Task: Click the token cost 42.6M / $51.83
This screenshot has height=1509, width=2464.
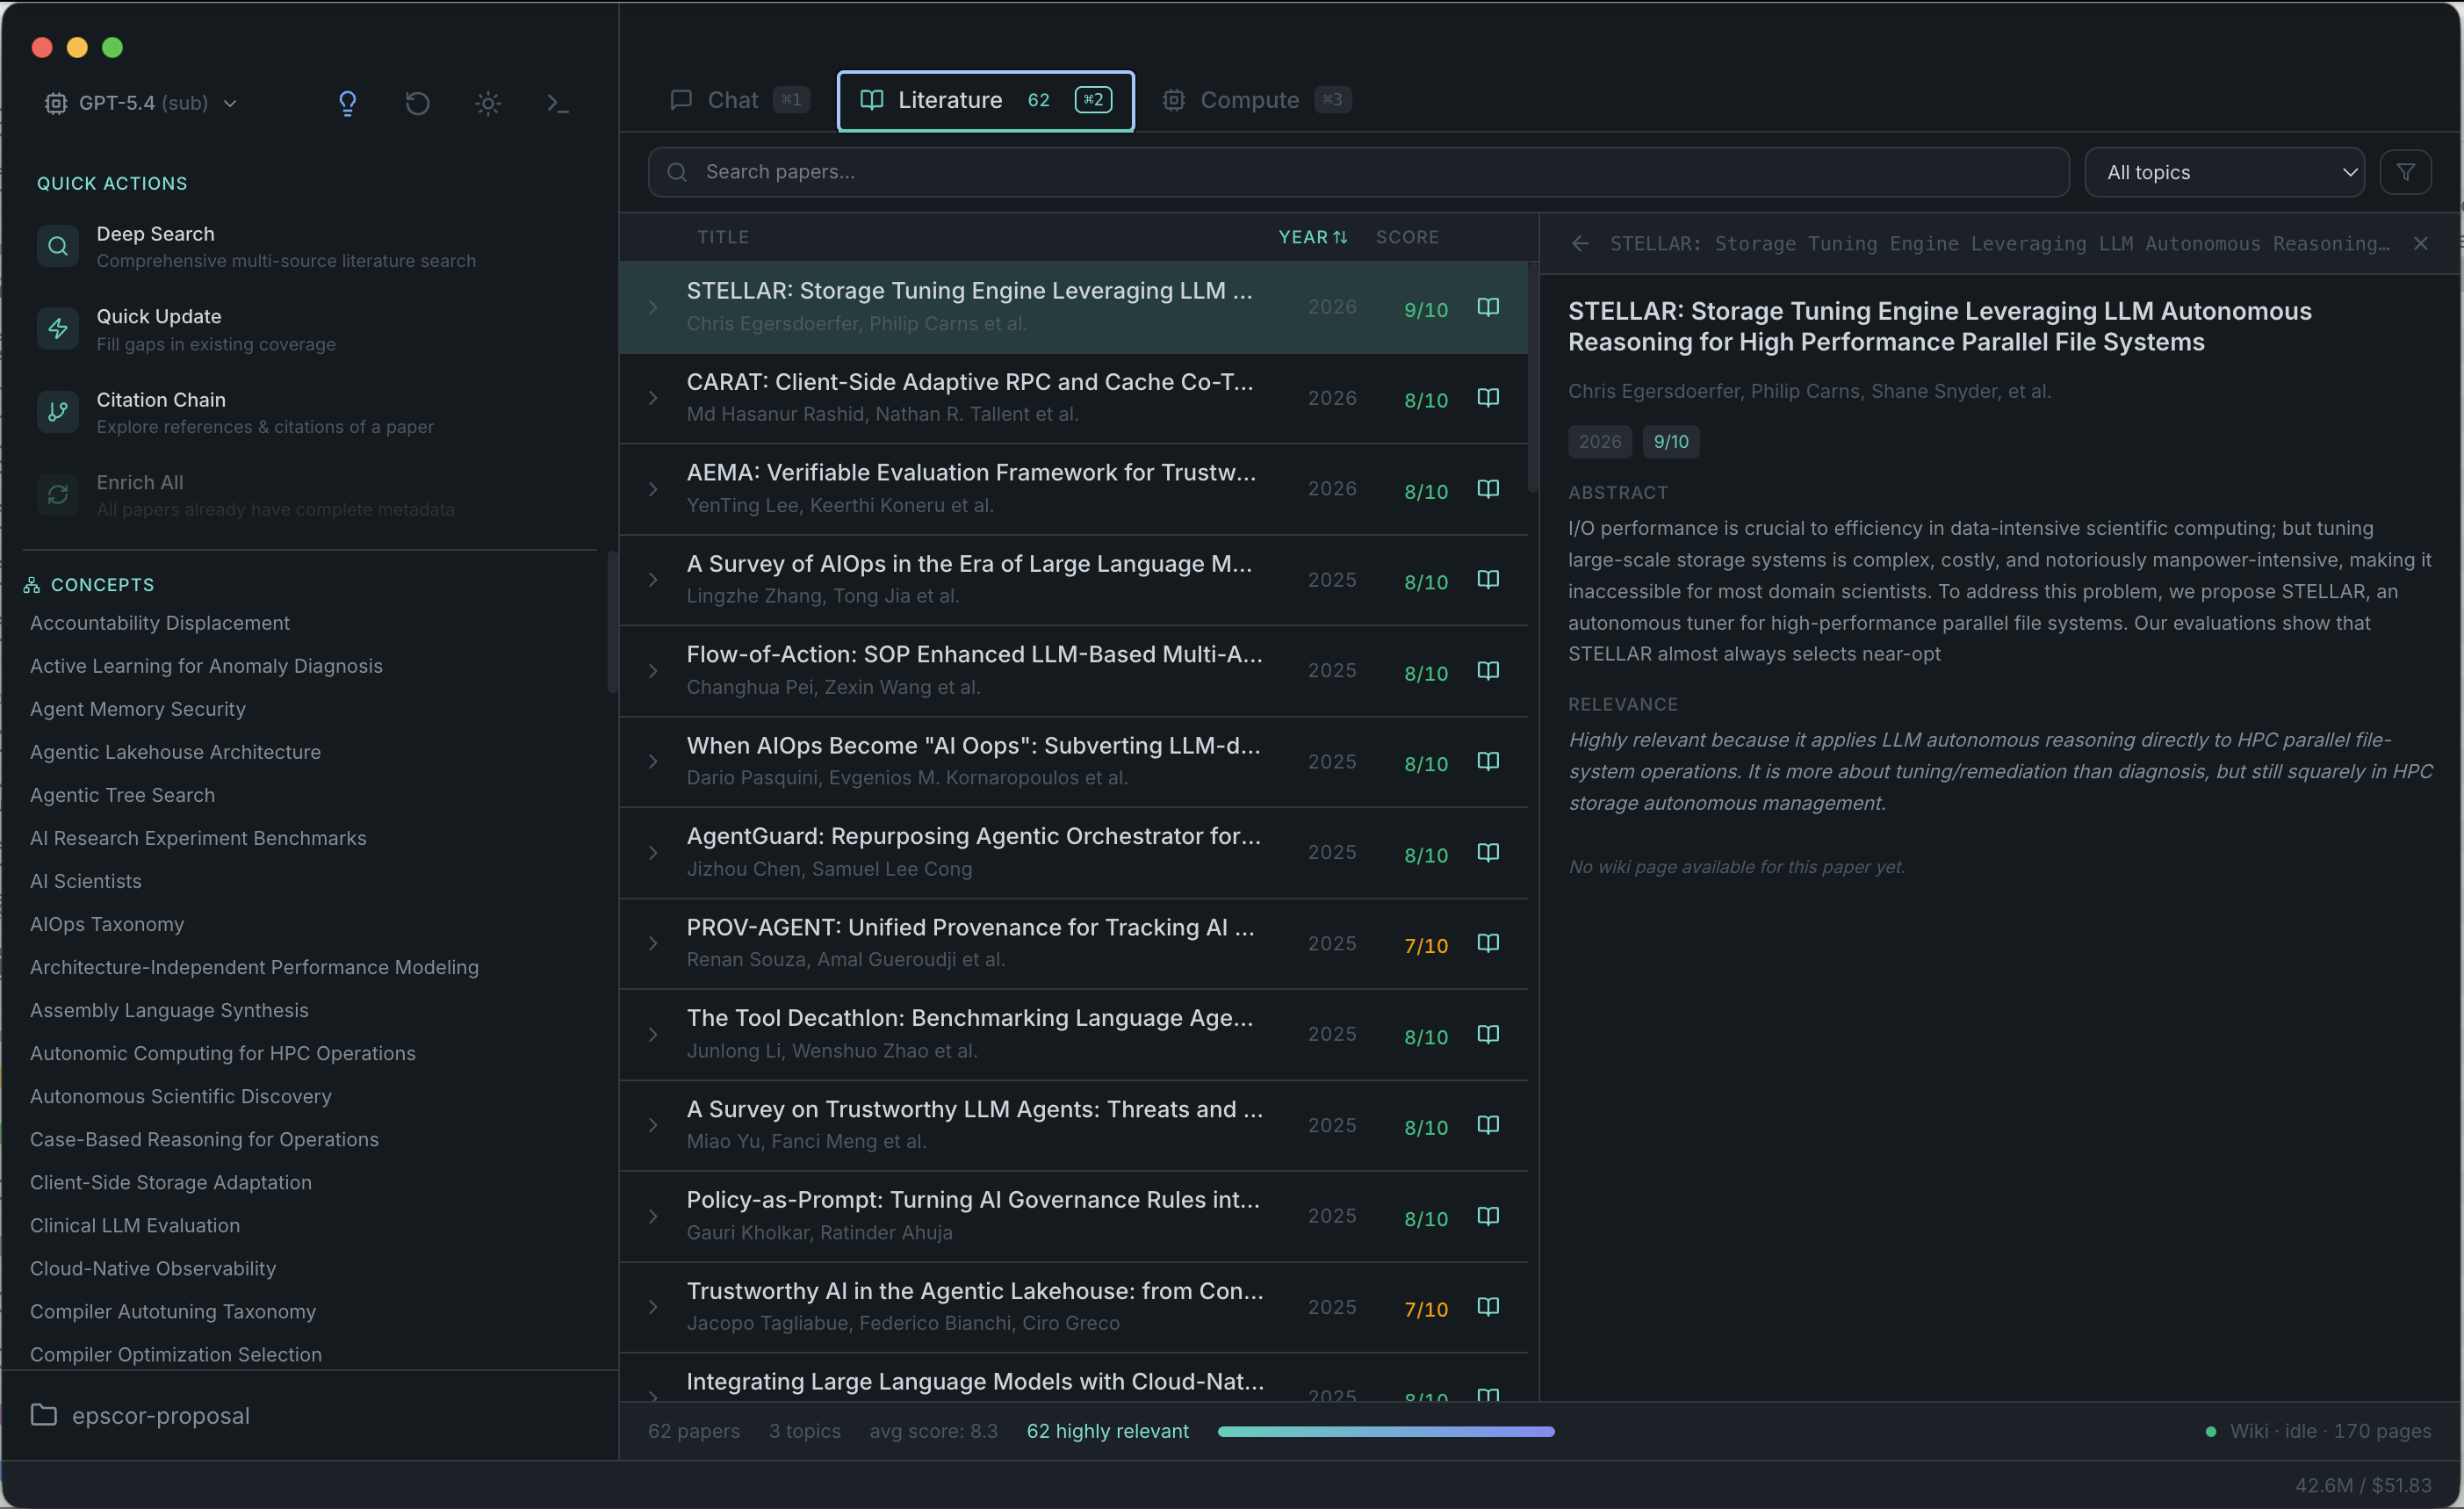Action: point(2363,1485)
